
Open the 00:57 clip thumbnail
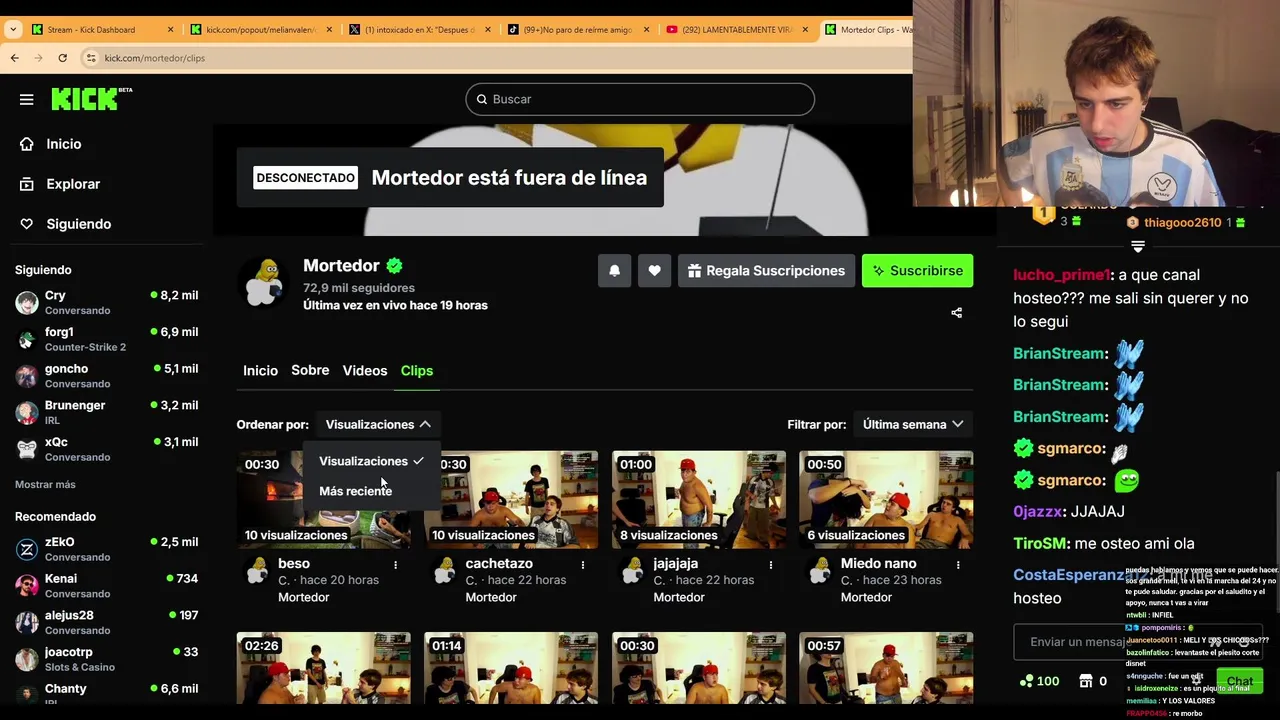pyautogui.click(x=886, y=668)
